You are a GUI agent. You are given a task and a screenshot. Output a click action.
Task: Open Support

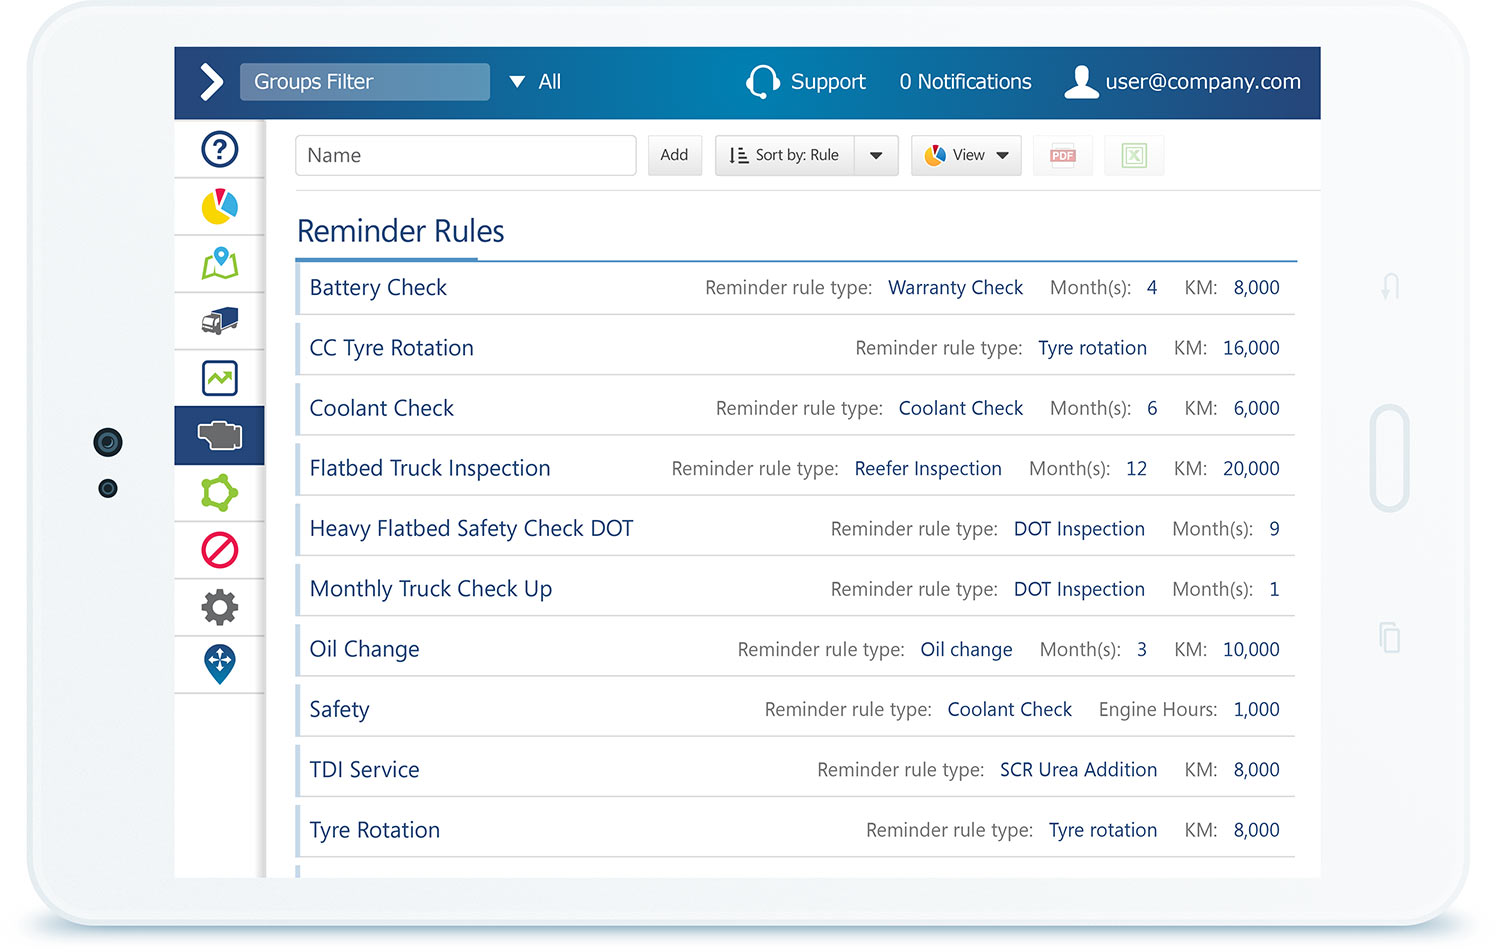pyautogui.click(x=828, y=82)
